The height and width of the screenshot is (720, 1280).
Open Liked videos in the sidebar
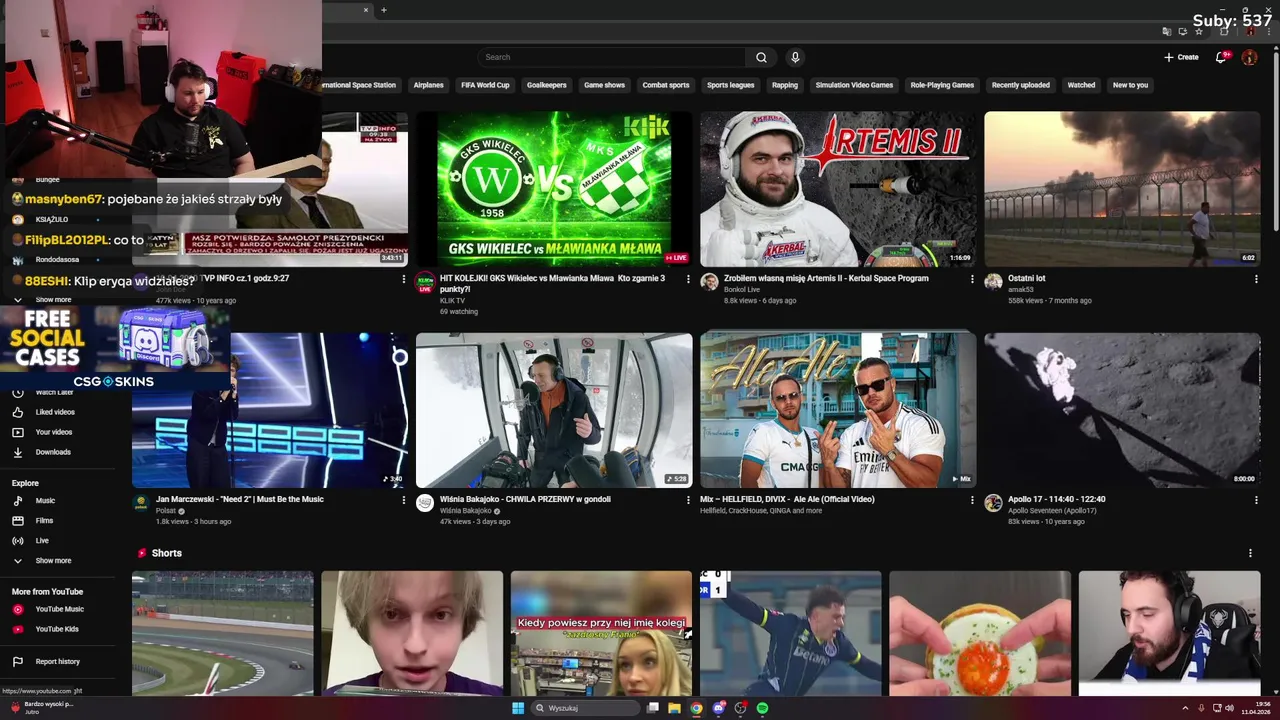pyautogui.click(x=55, y=412)
